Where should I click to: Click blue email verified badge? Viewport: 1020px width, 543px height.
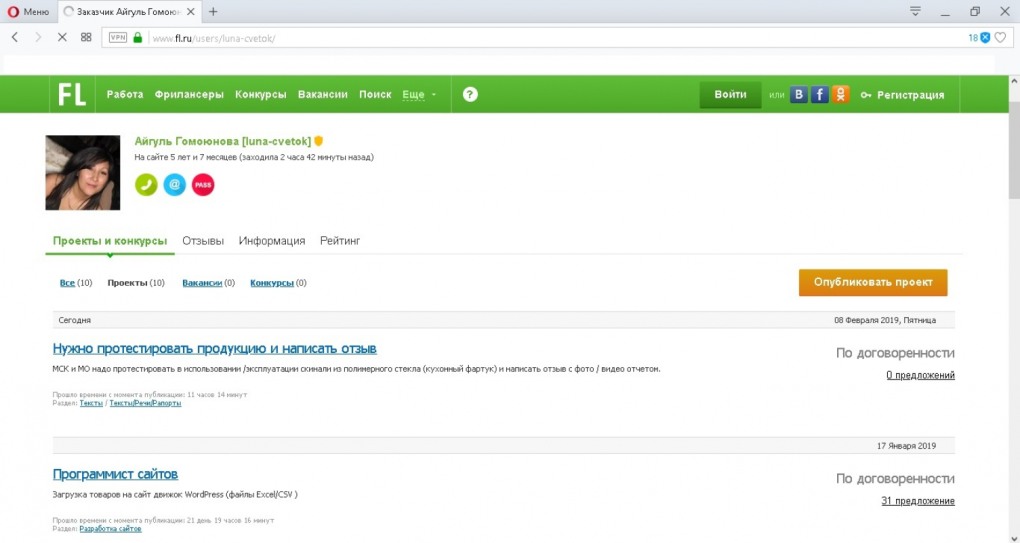click(x=174, y=185)
